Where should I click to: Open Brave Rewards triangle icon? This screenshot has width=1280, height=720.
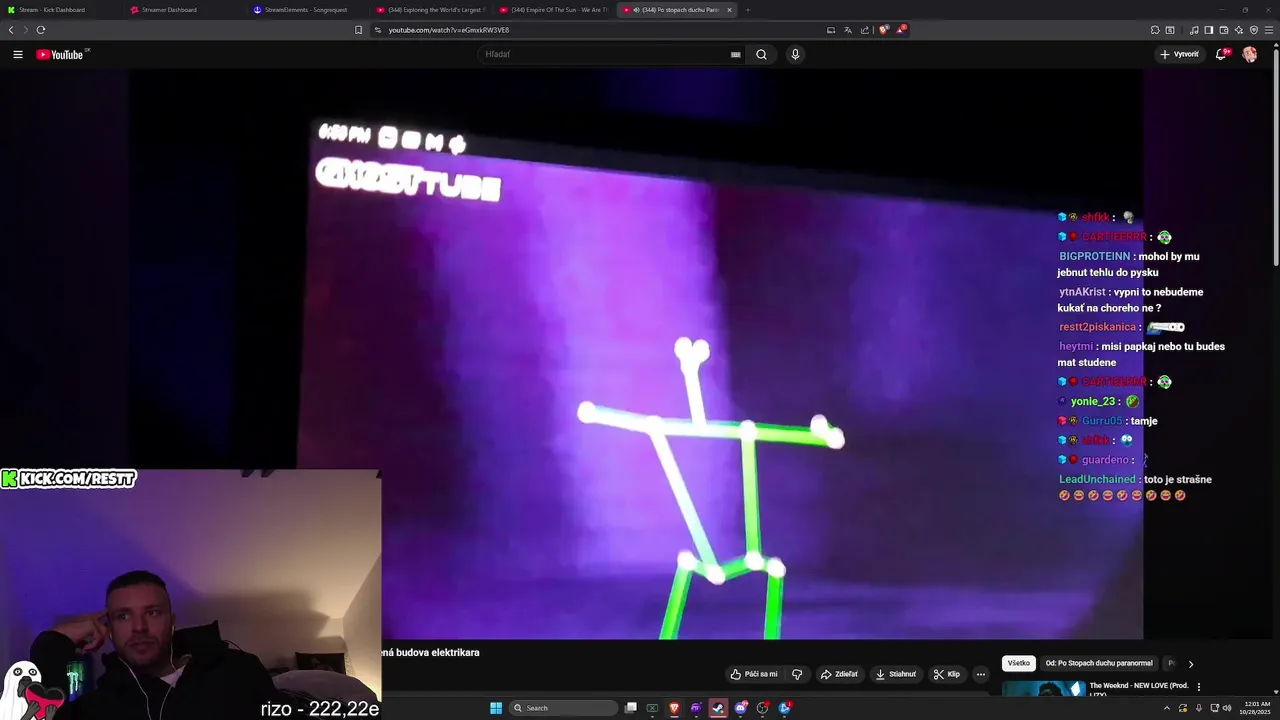point(900,30)
